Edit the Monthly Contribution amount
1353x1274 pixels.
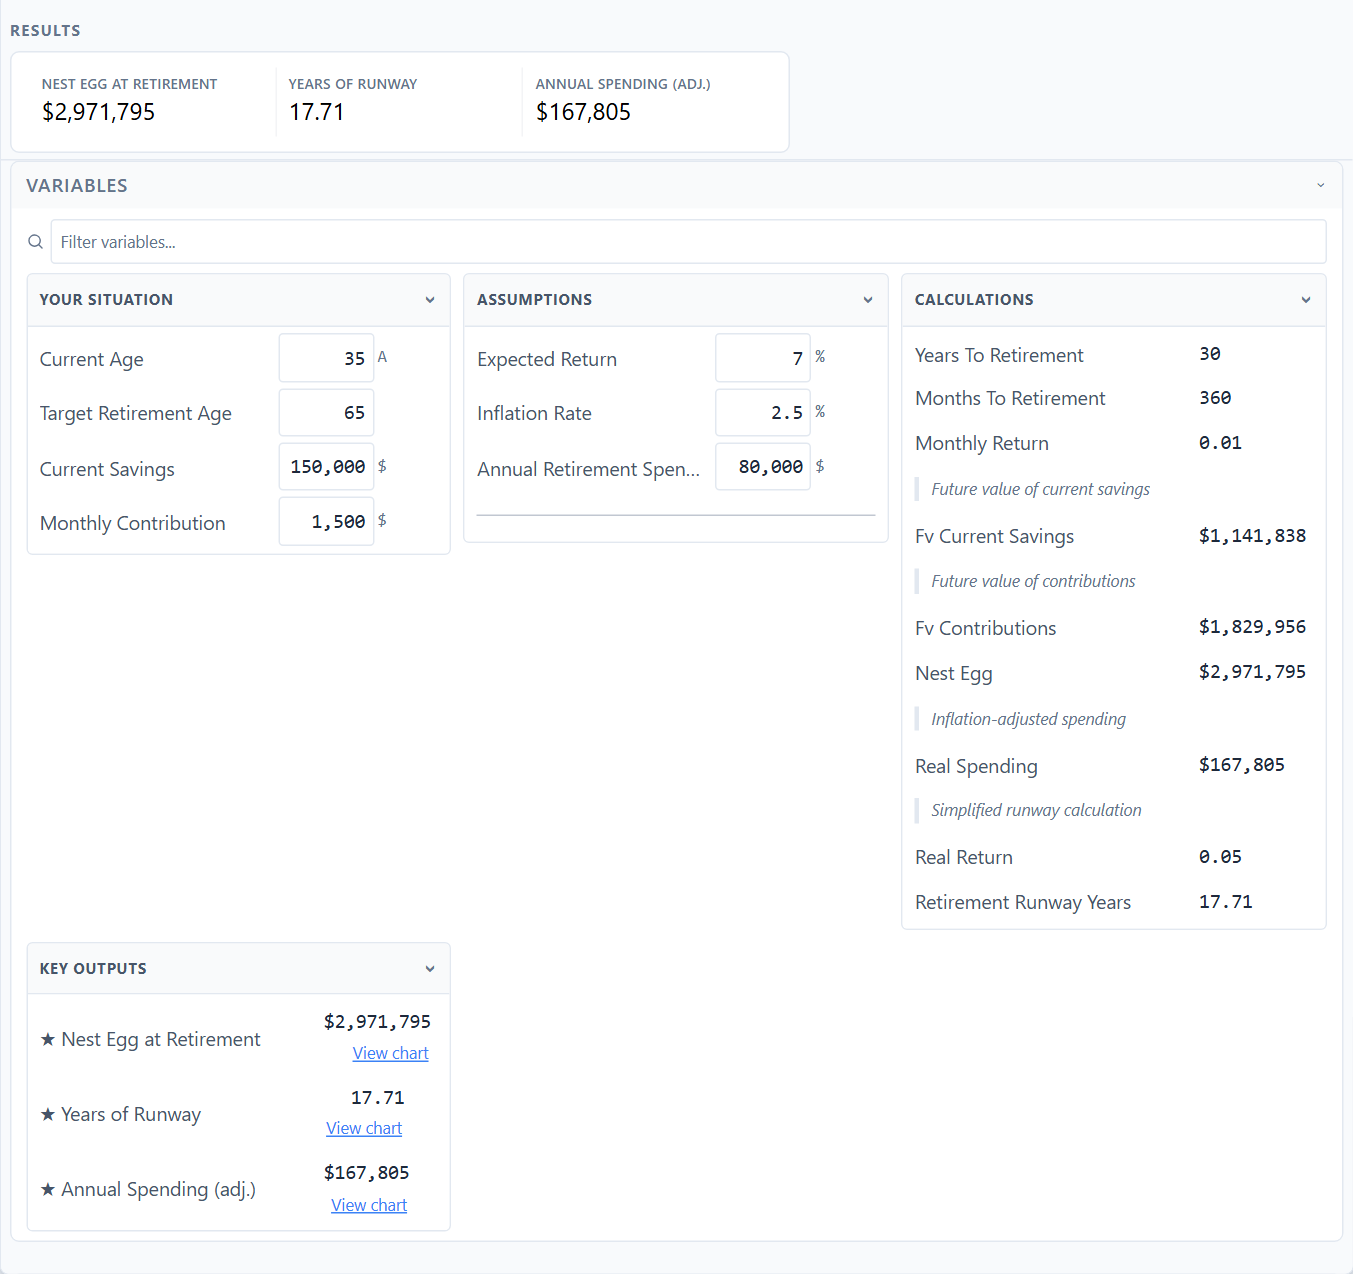326,522
